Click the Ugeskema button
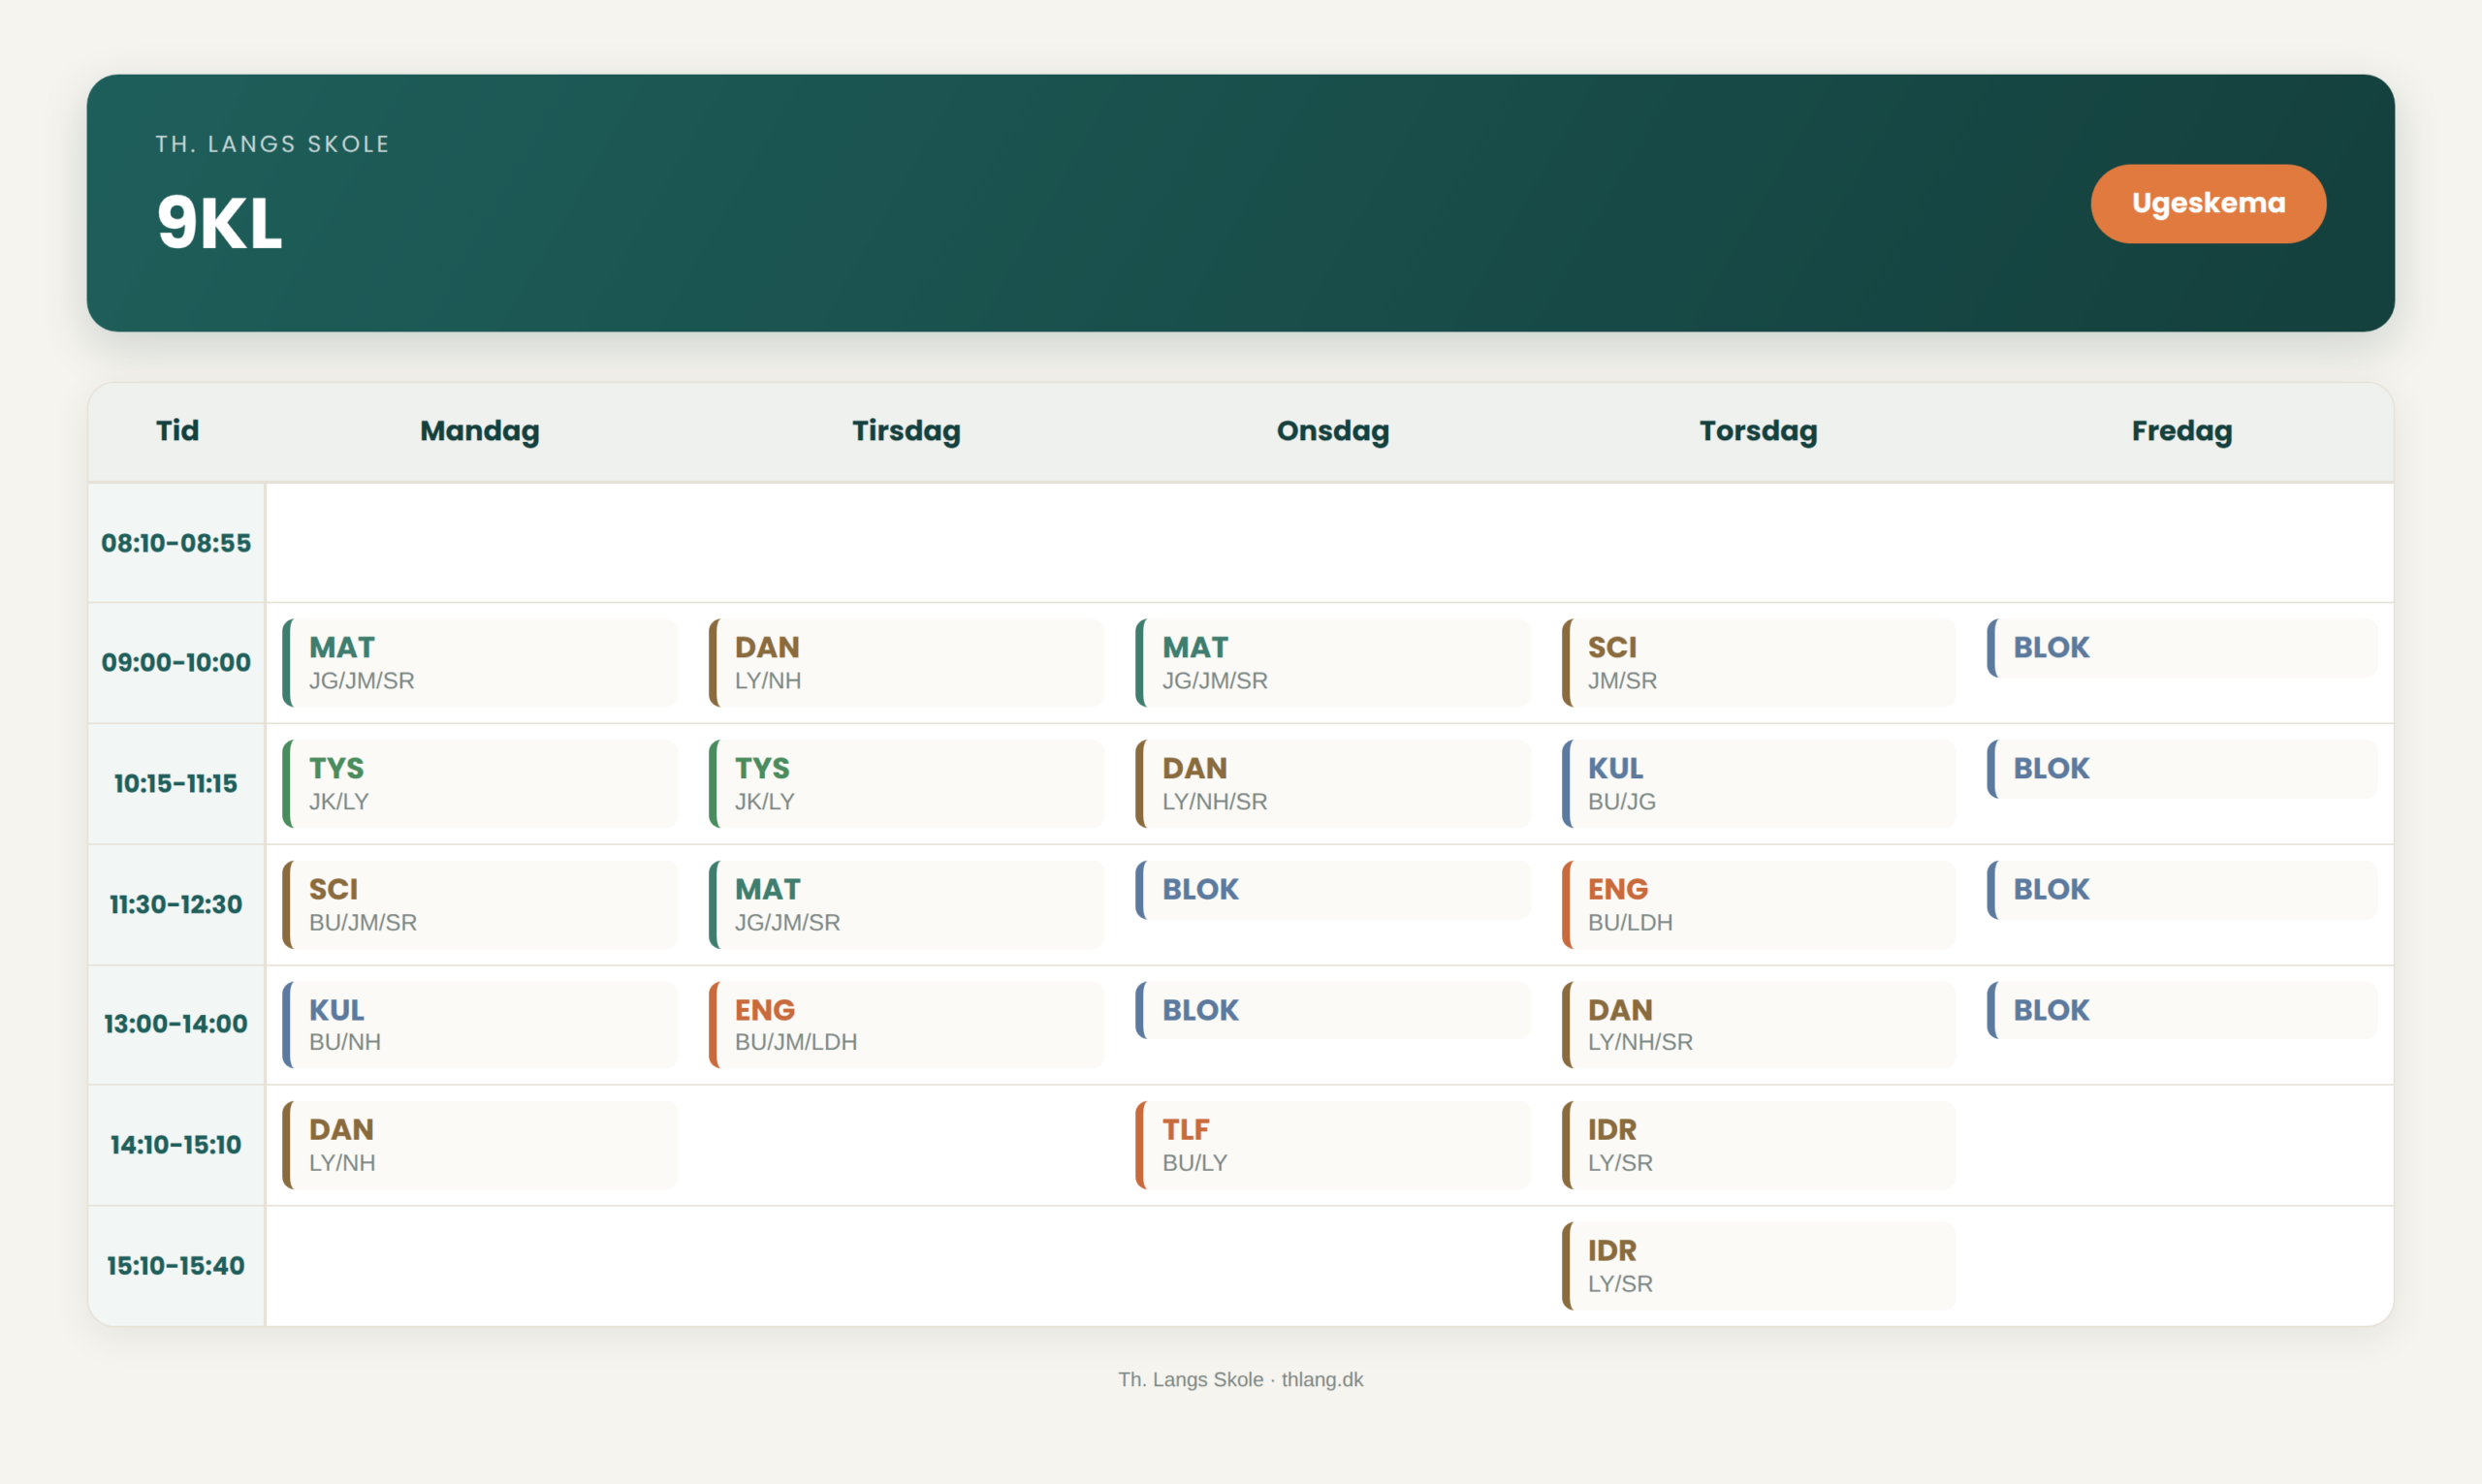Viewport: 2482px width, 1484px height. point(2208,203)
